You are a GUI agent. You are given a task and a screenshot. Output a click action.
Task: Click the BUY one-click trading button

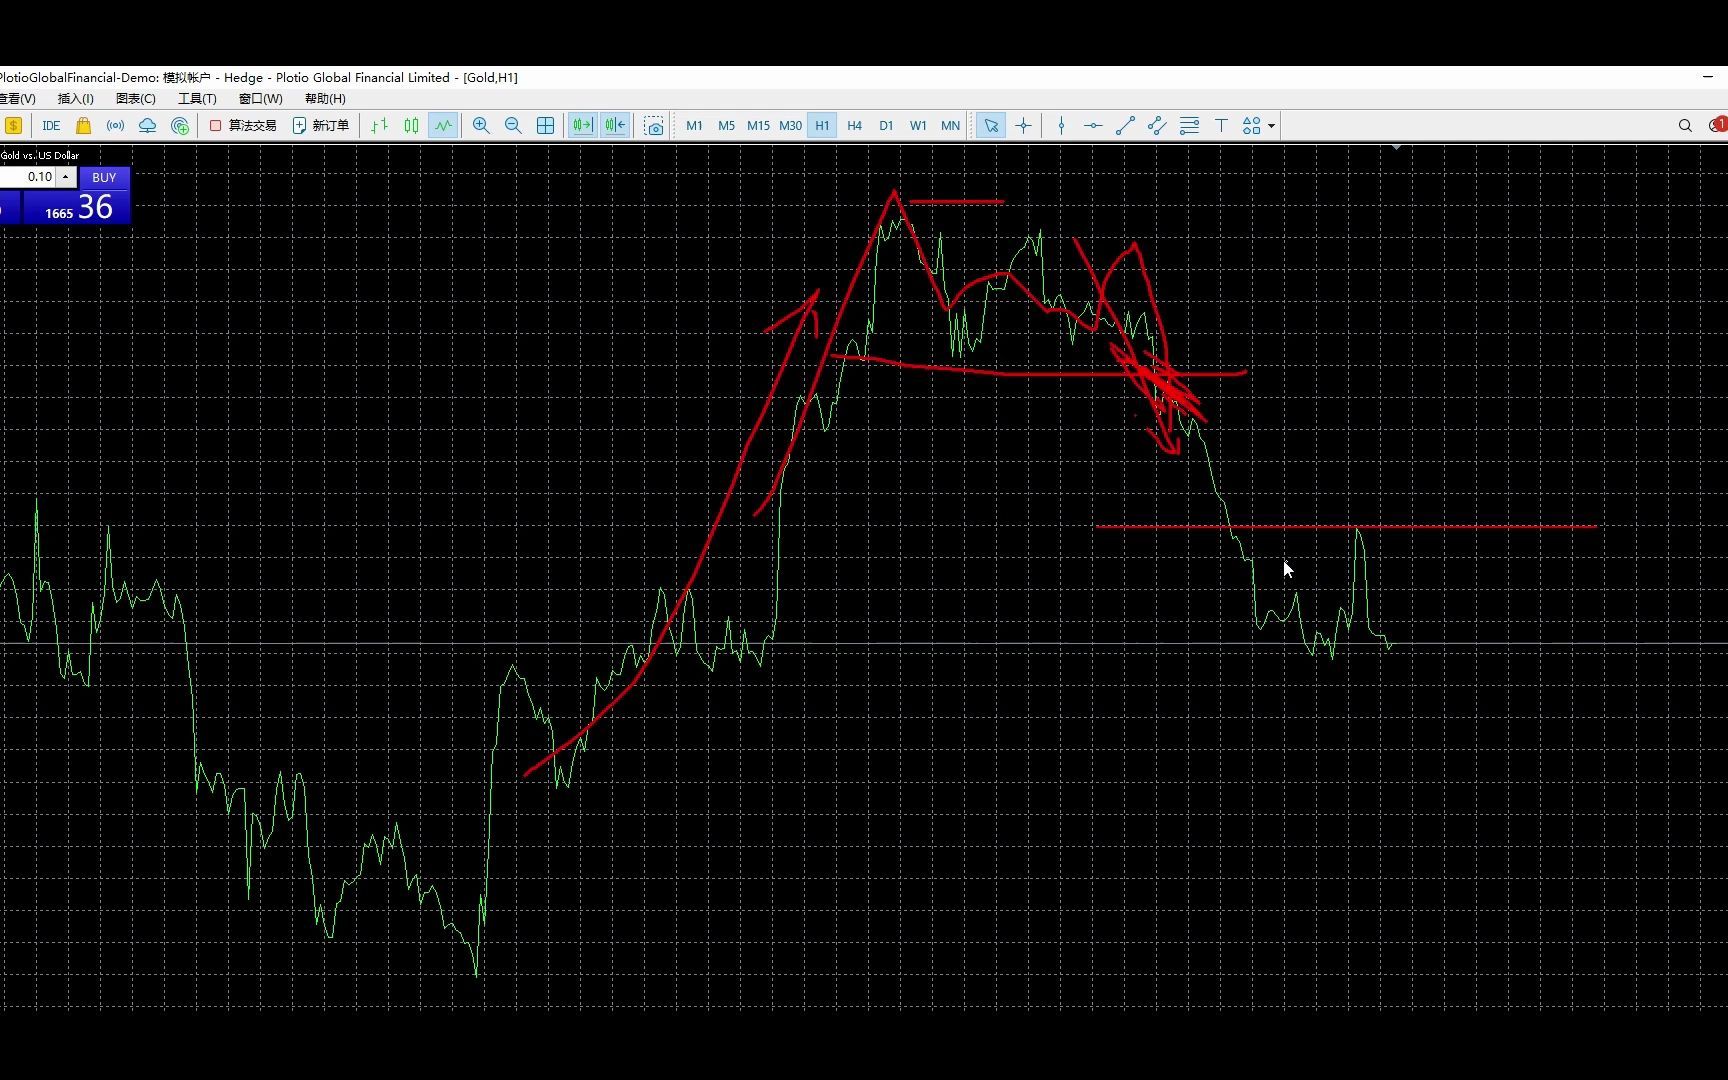(x=104, y=177)
